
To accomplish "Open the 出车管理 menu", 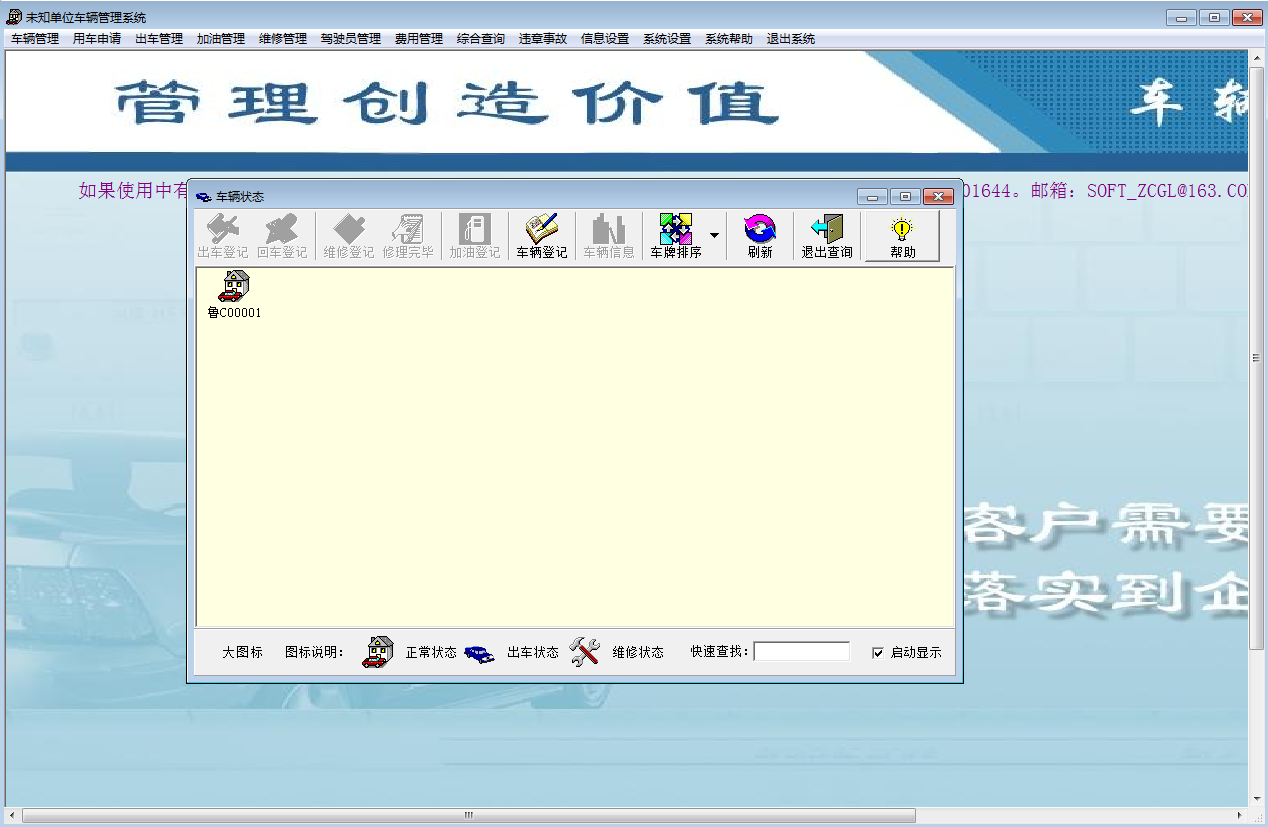I will 159,39.
